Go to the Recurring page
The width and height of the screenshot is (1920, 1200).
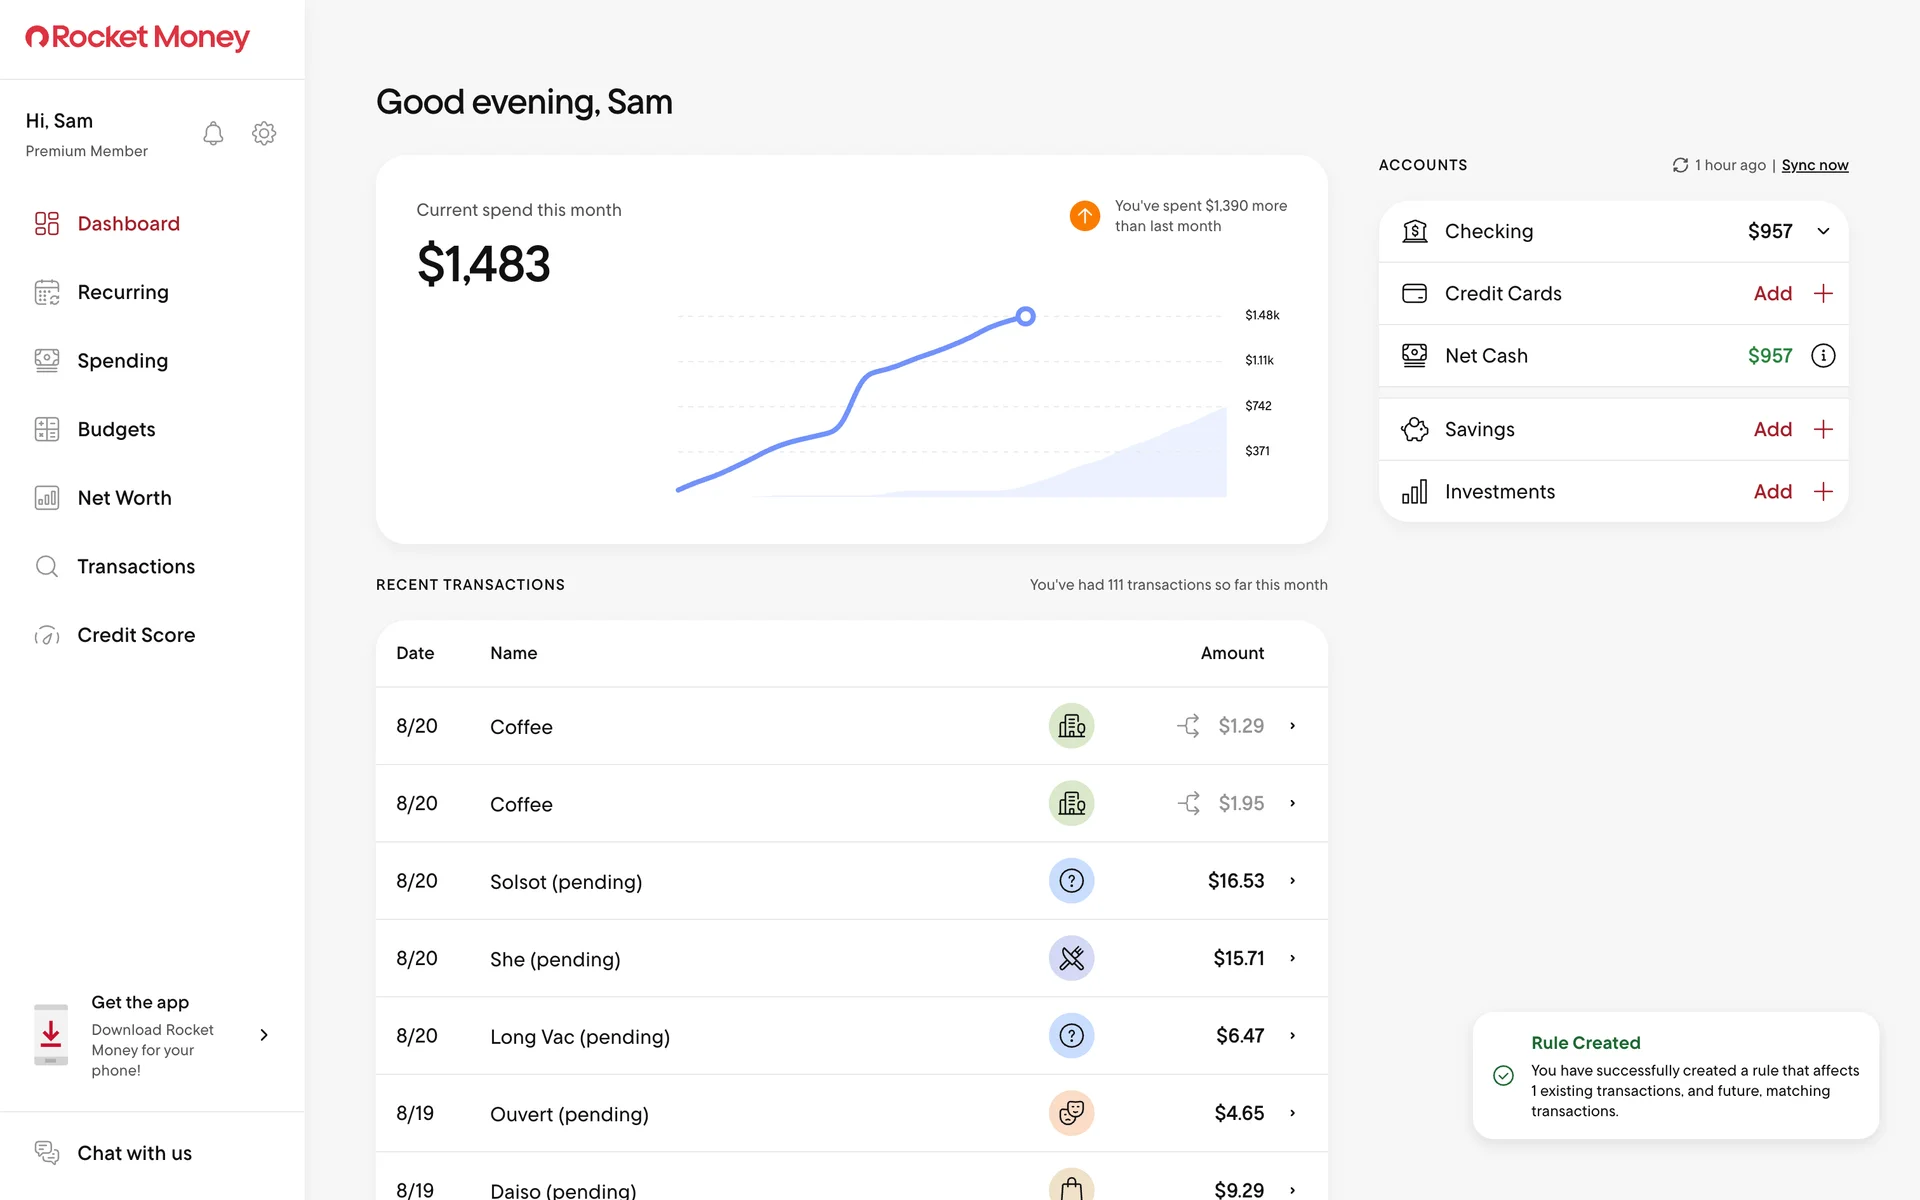tap(123, 293)
